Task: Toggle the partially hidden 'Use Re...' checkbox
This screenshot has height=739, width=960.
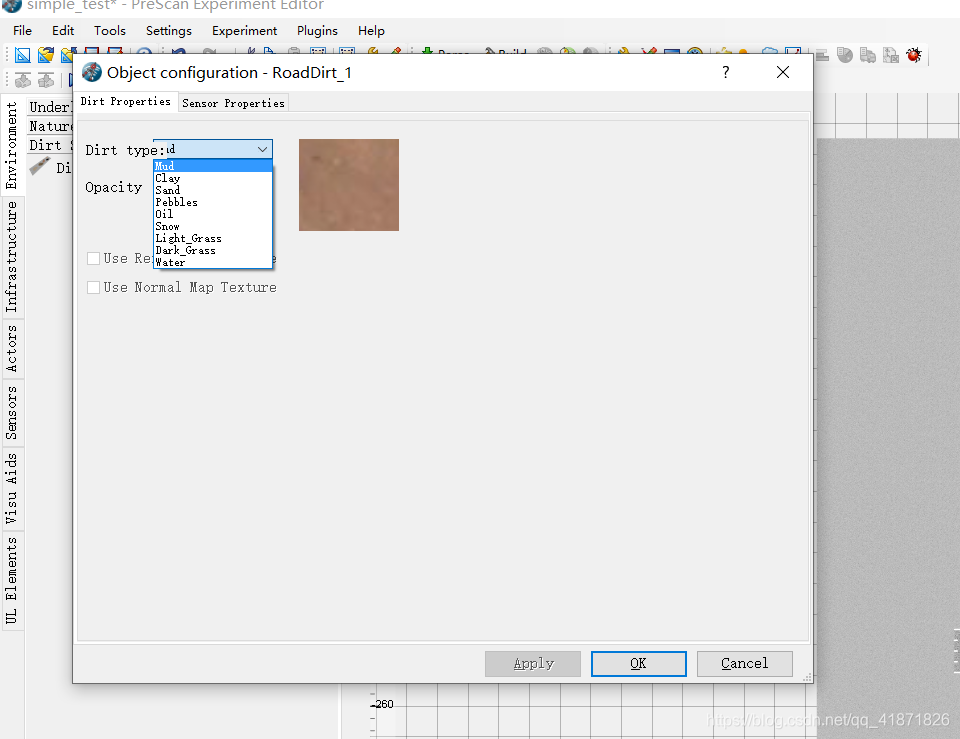Action: click(x=94, y=258)
